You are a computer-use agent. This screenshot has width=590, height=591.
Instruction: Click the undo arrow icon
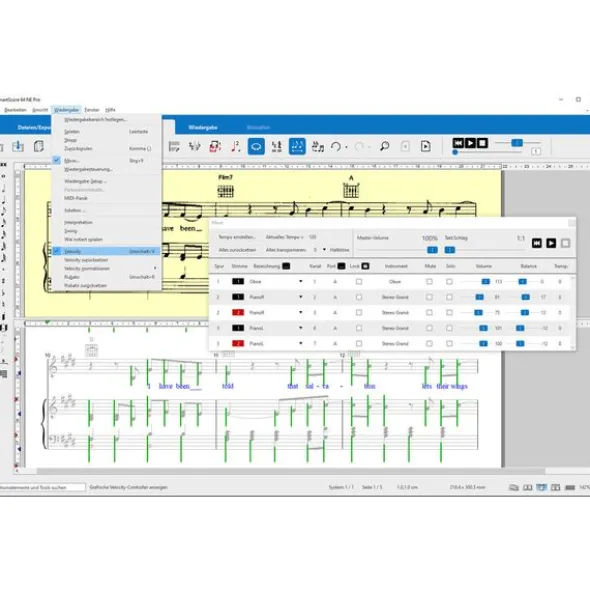click(336, 146)
